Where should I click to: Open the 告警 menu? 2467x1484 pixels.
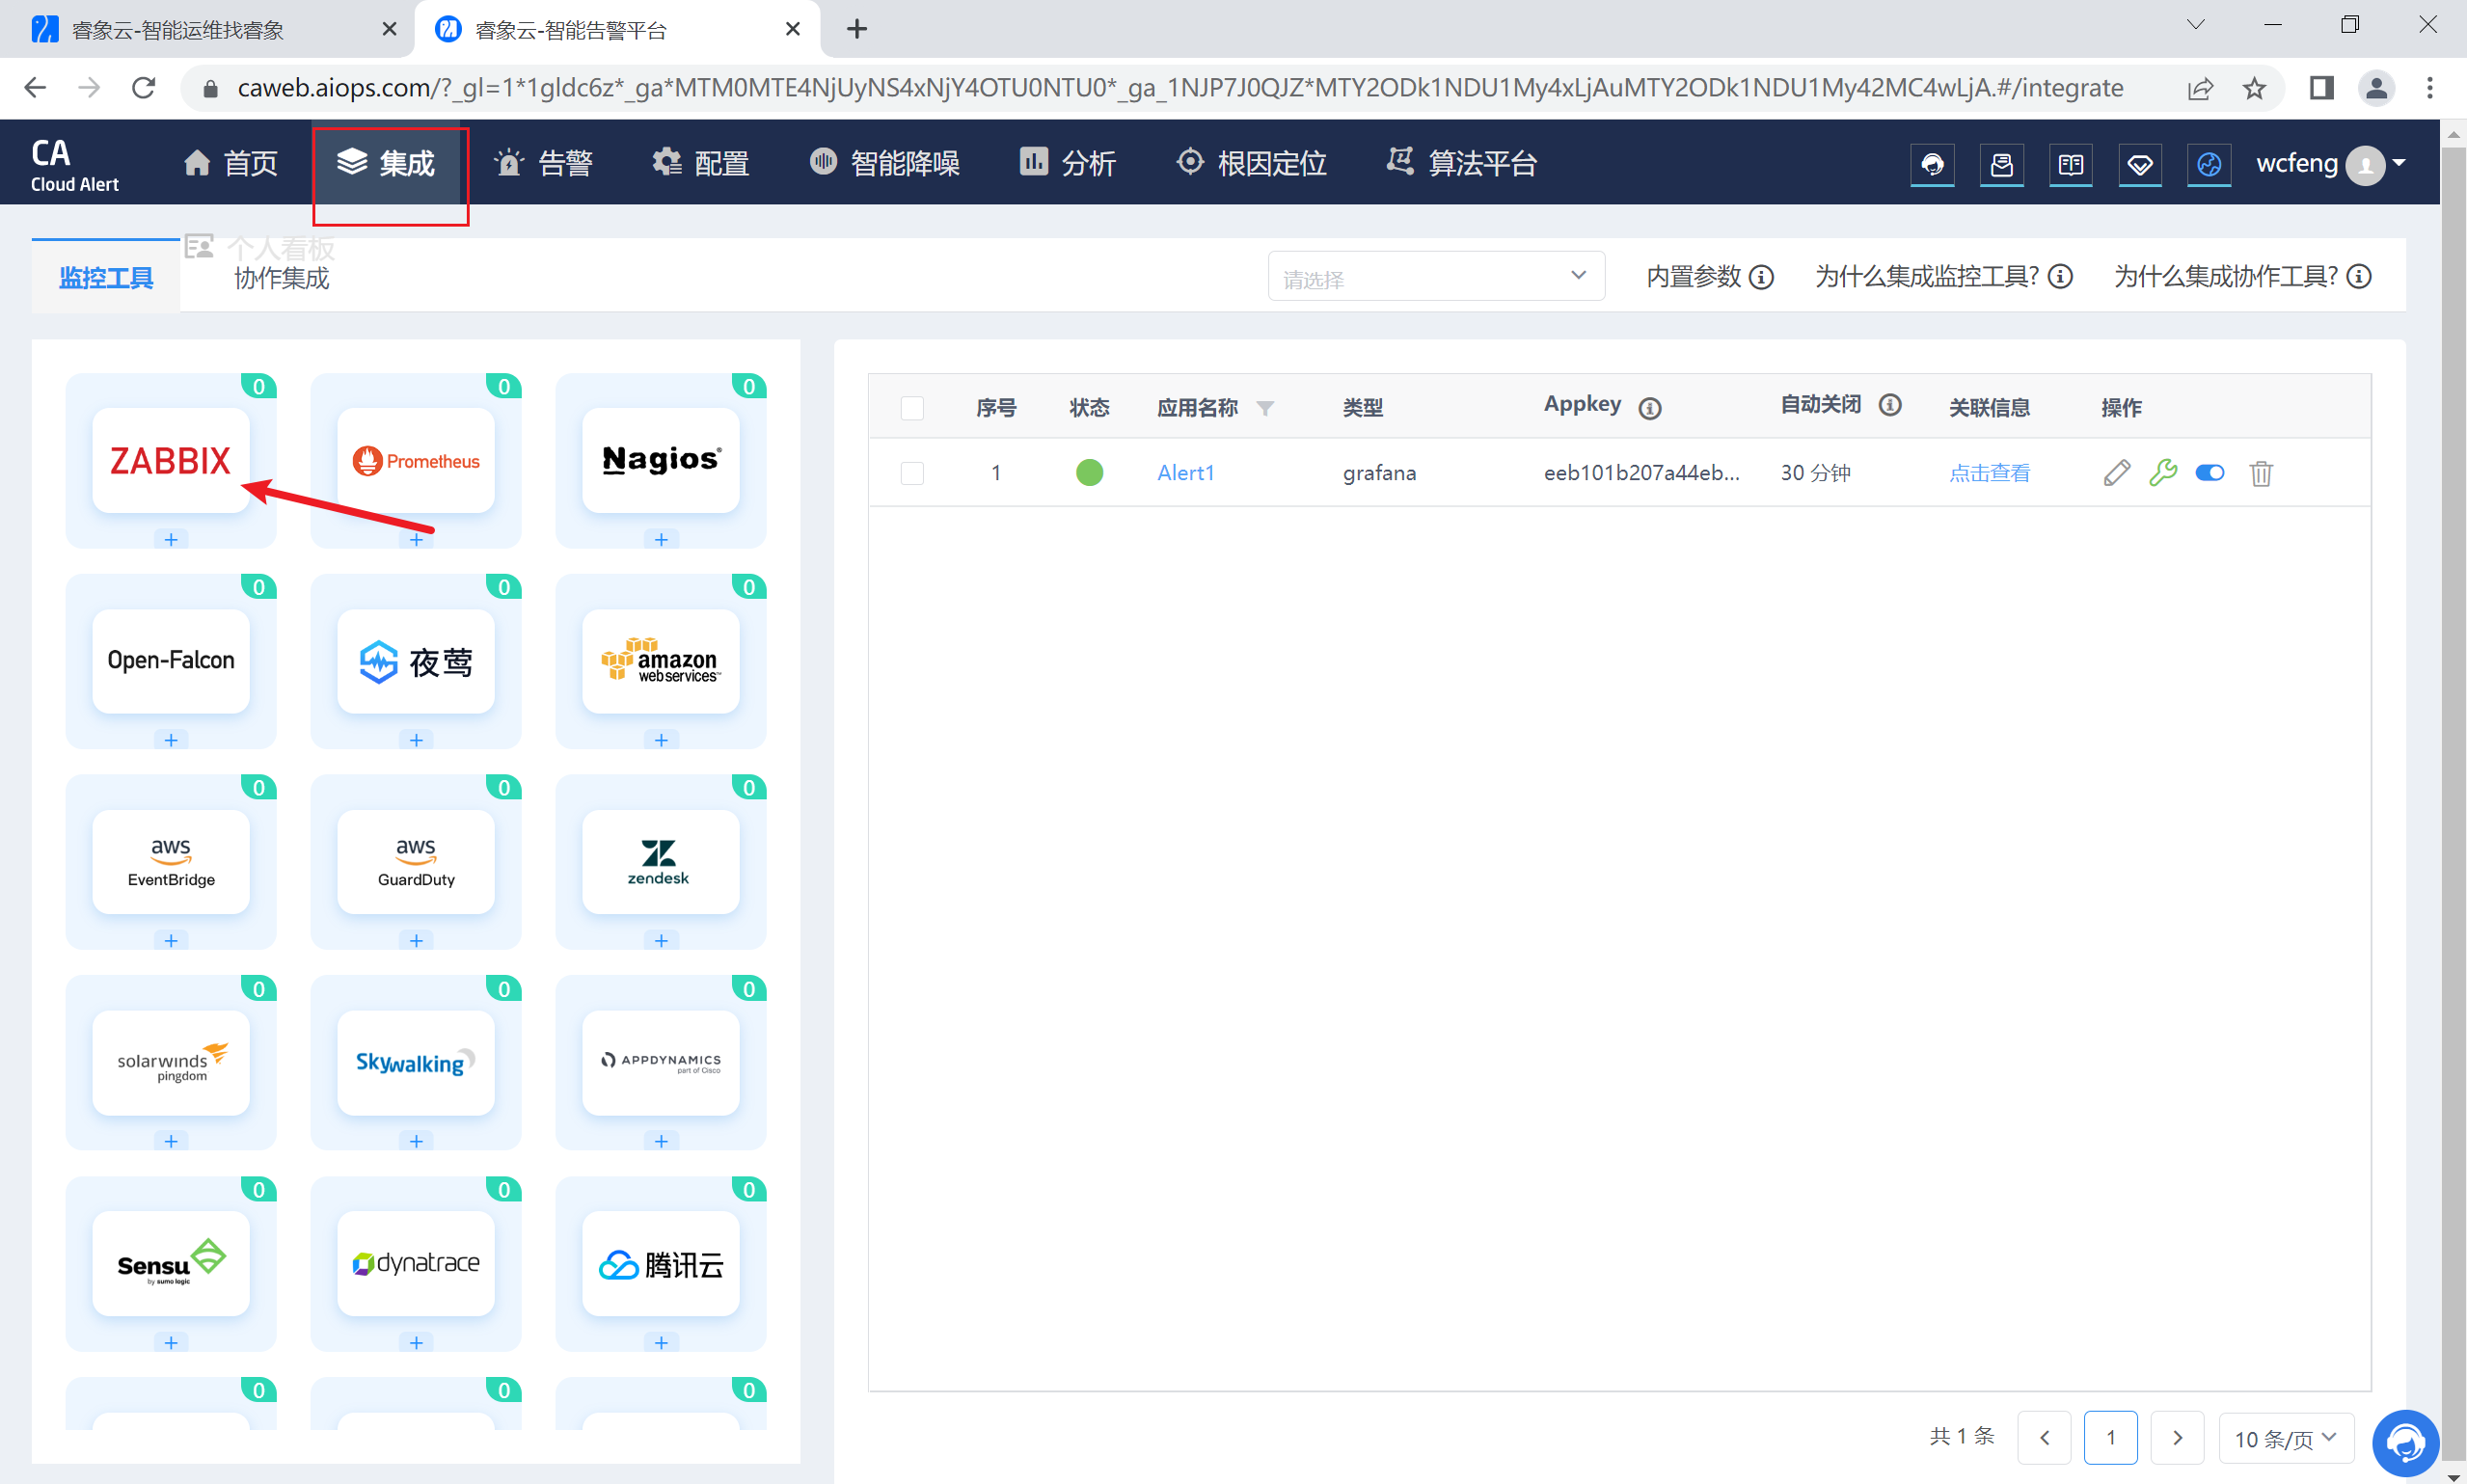[x=543, y=163]
